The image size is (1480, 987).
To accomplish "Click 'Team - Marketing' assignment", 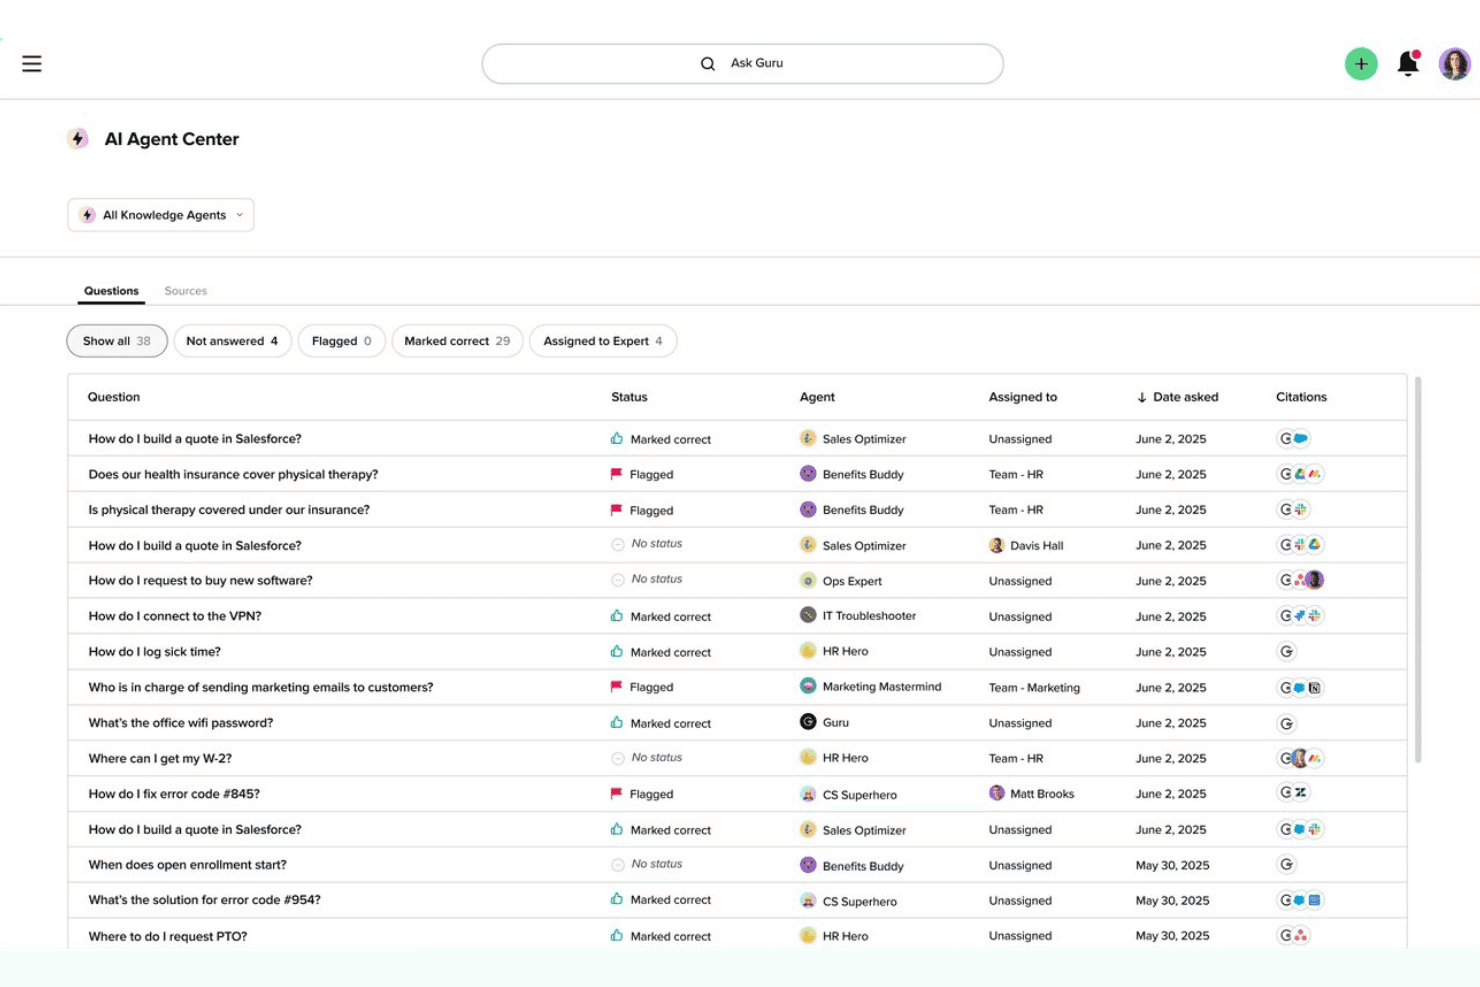I will point(1034,688).
